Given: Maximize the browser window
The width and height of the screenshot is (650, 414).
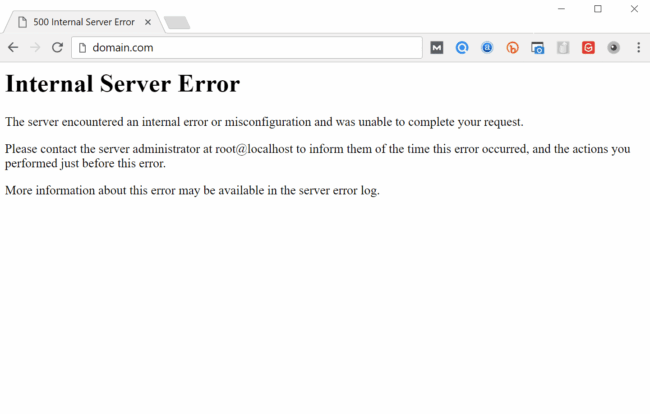Looking at the screenshot, I should pyautogui.click(x=598, y=9).
